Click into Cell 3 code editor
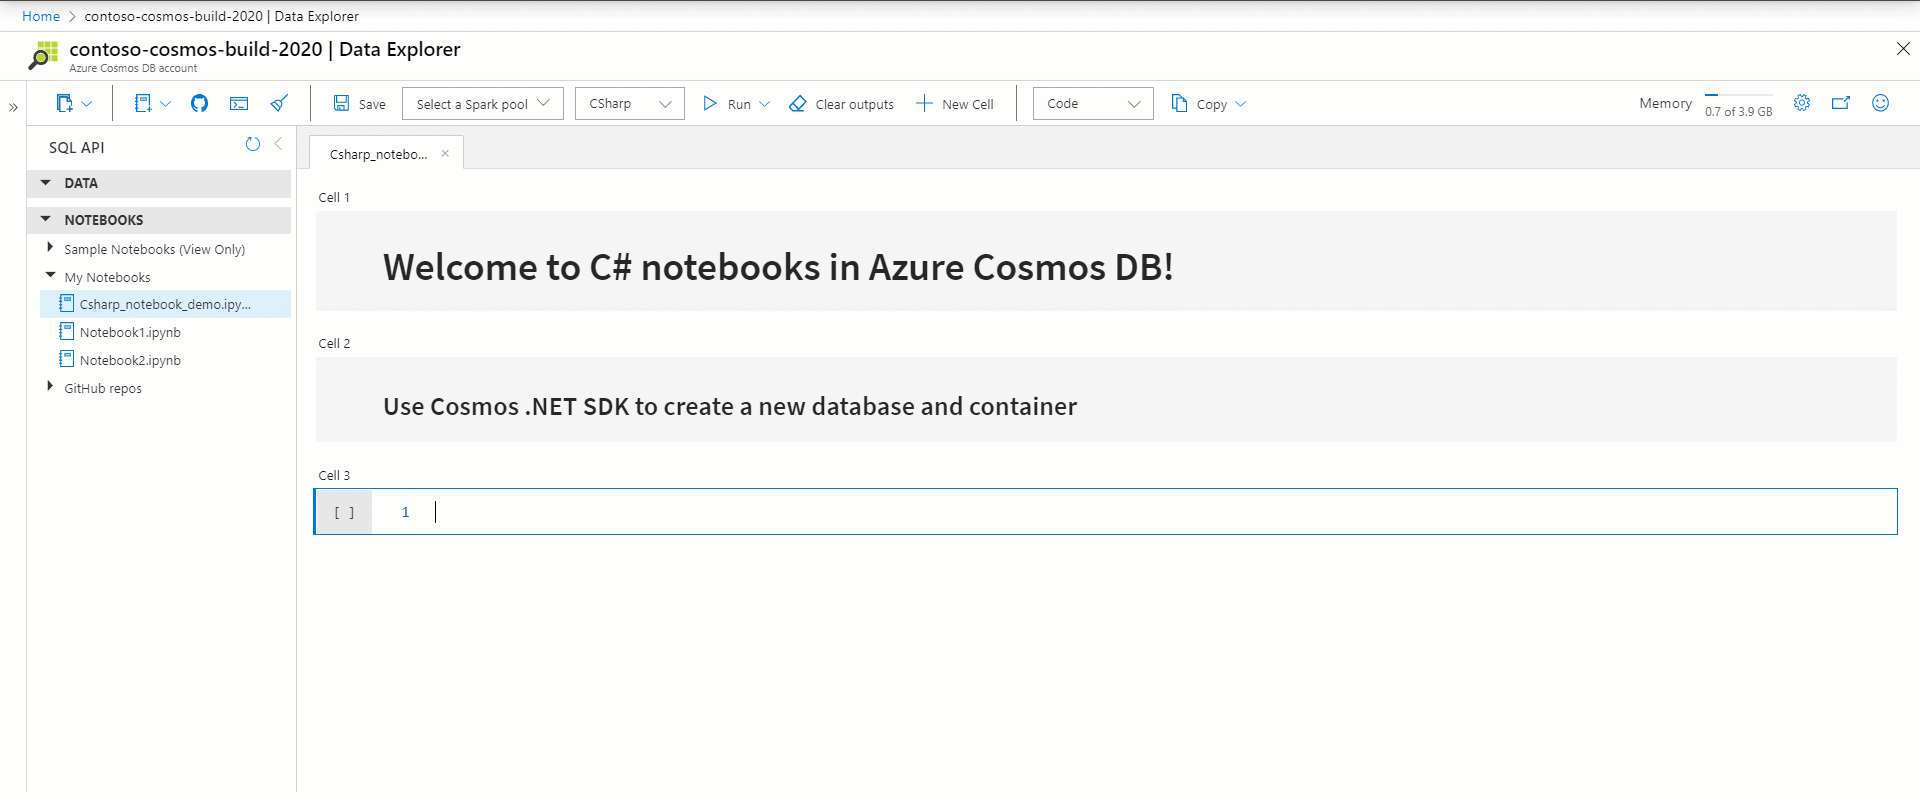The width and height of the screenshot is (1920, 792). click(1134, 512)
